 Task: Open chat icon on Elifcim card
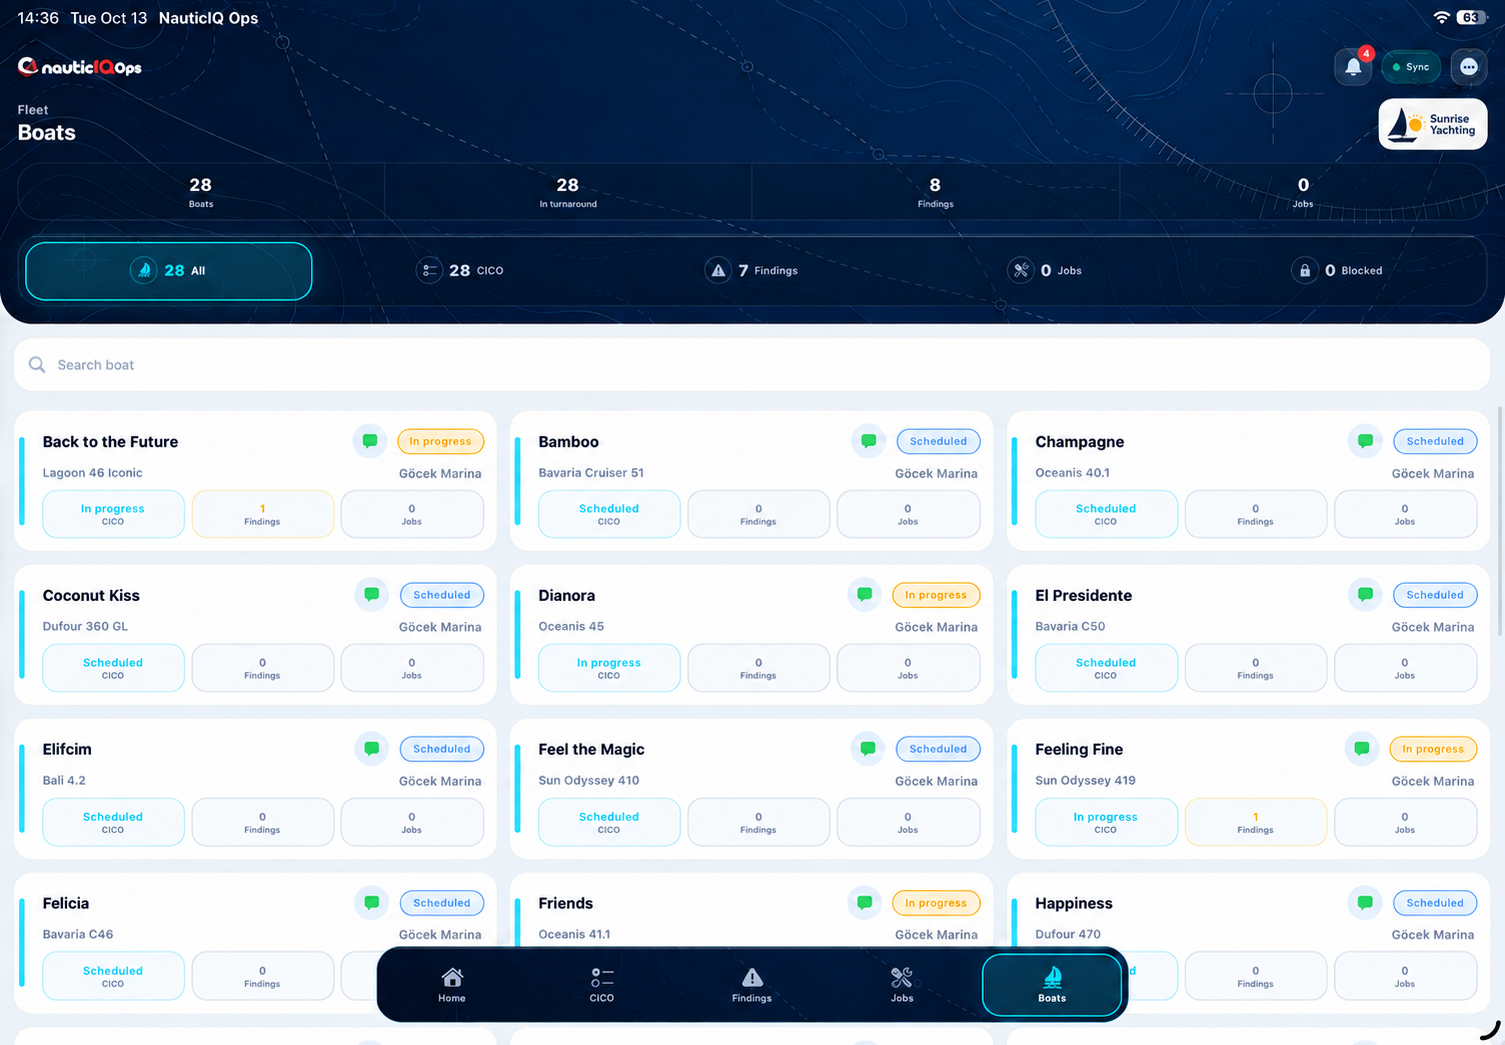tap(371, 749)
